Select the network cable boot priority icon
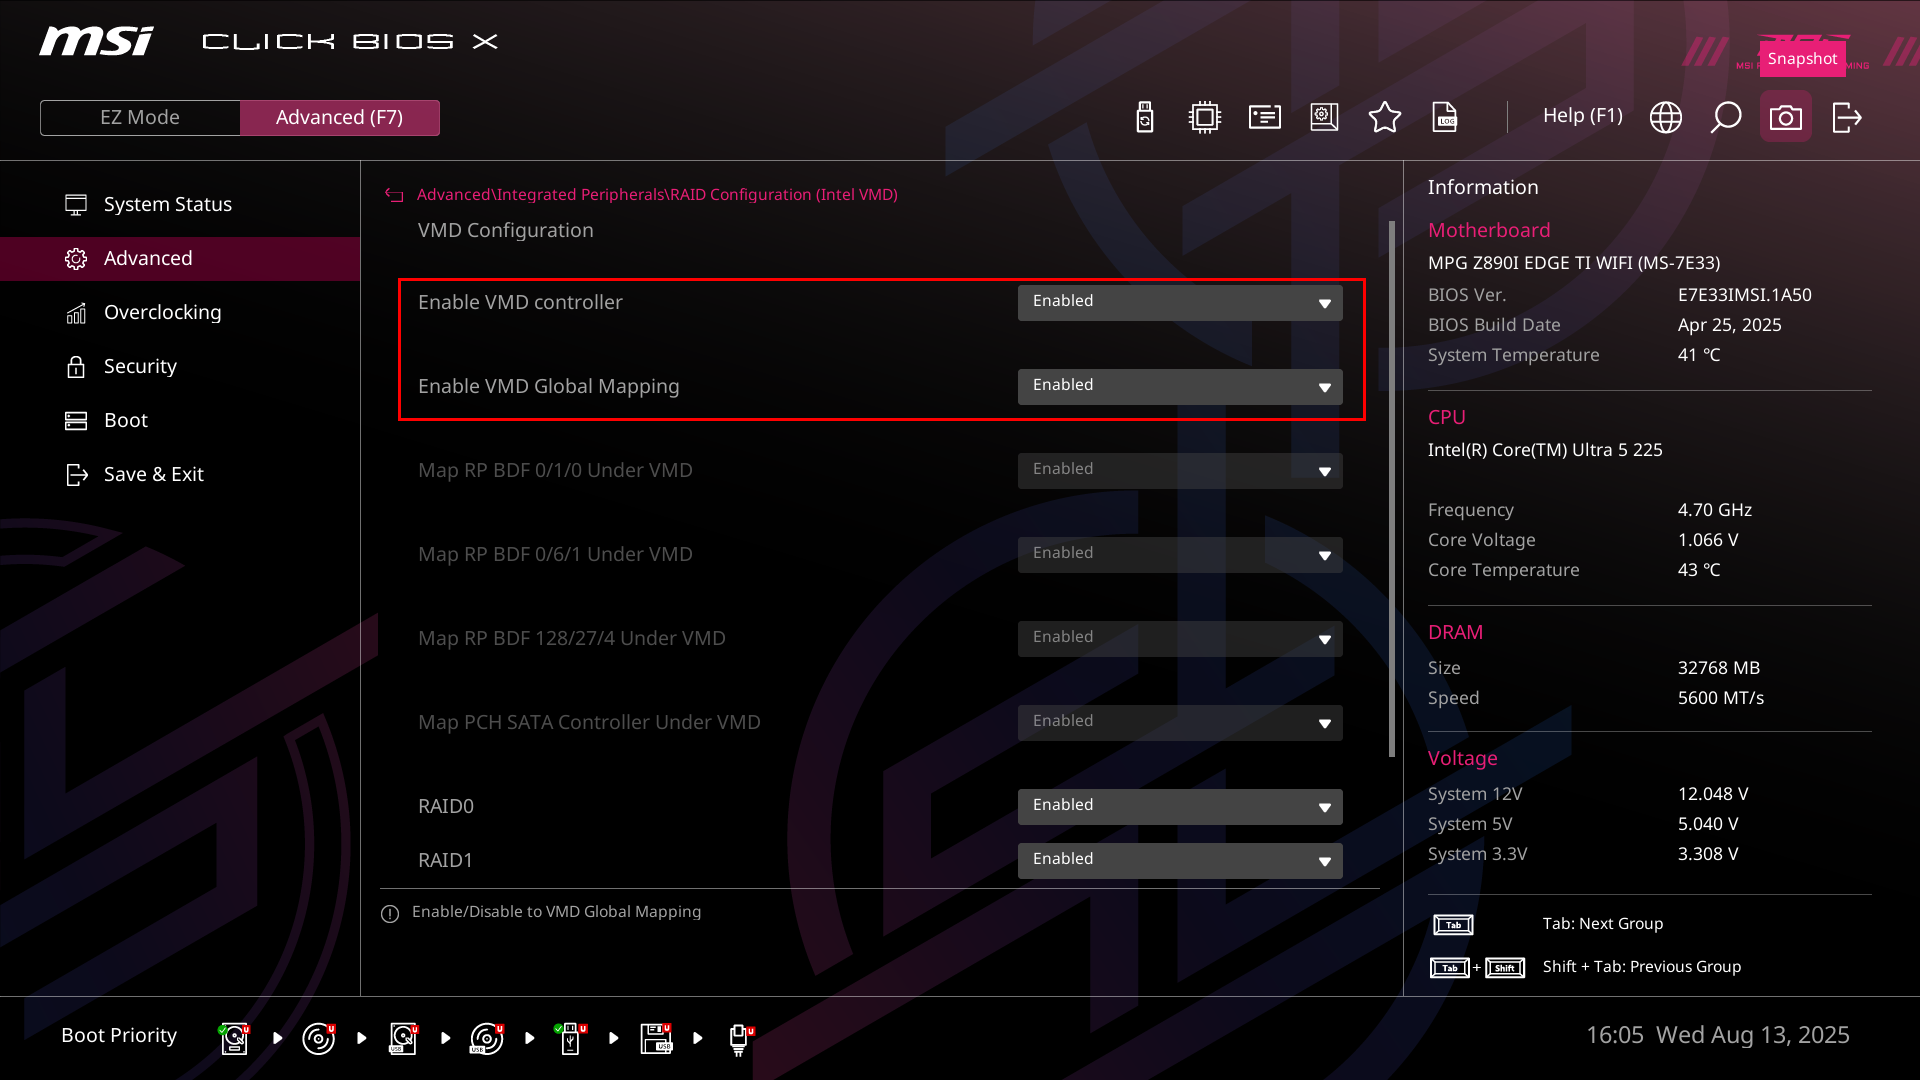The width and height of the screenshot is (1920, 1080). point(740,1039)
